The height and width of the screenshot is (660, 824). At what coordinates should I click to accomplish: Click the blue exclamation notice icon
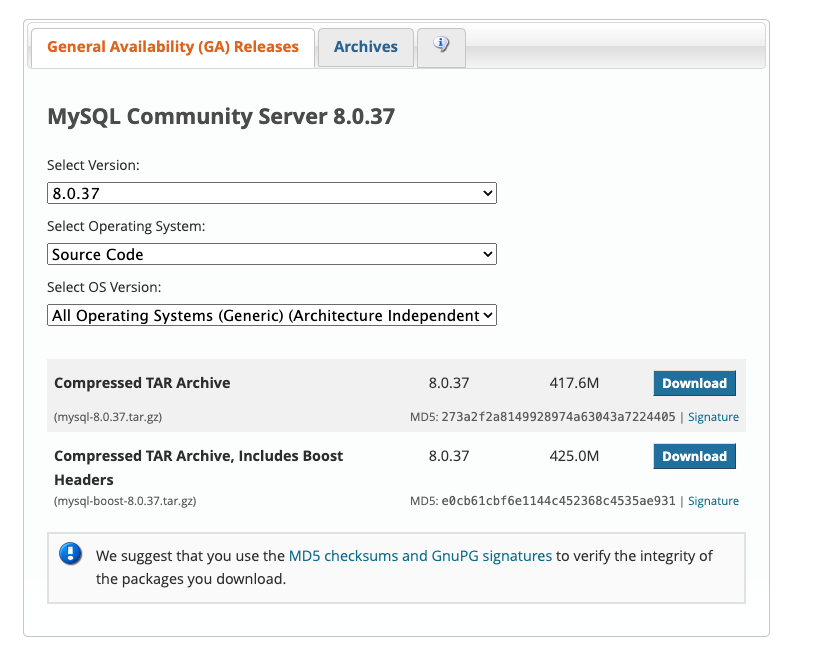70,553
